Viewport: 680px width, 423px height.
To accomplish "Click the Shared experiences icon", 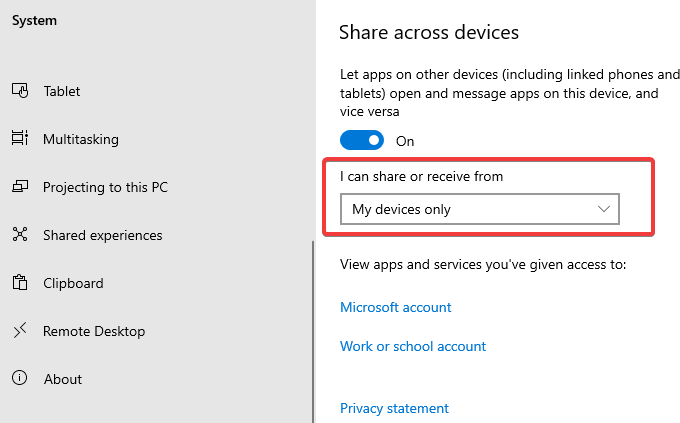I will [x=20, y=234].
